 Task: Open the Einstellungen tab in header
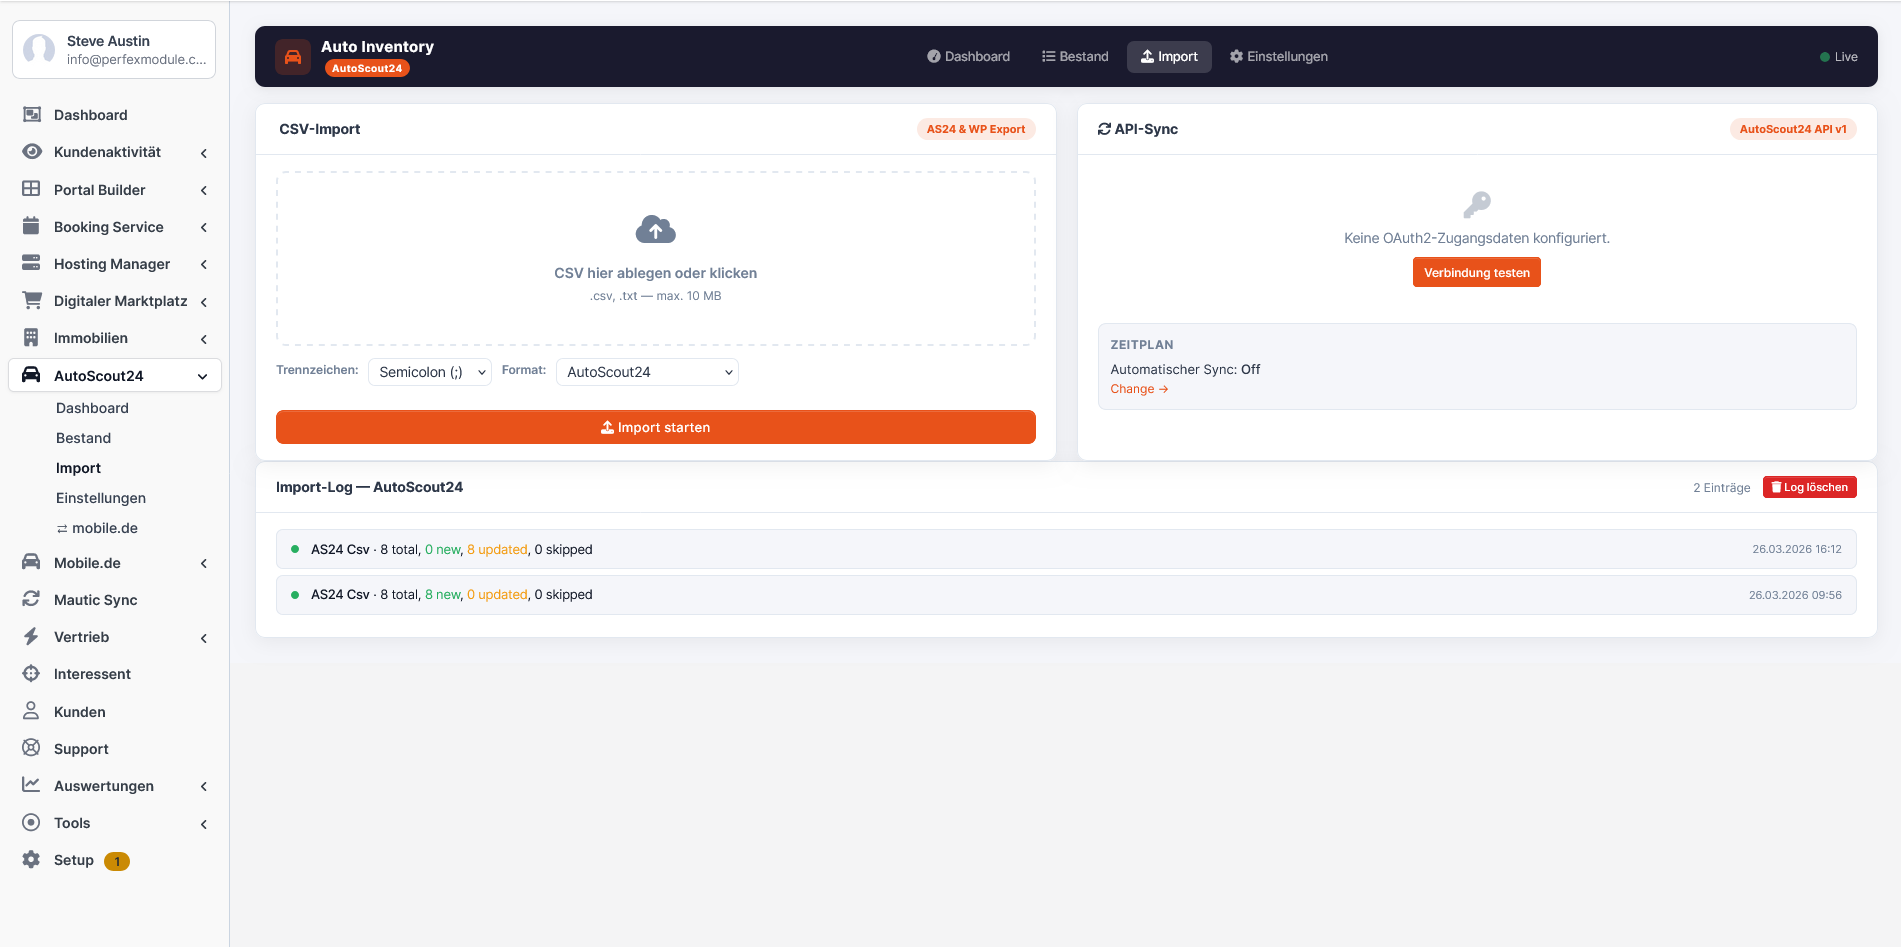click(1279, 57)
